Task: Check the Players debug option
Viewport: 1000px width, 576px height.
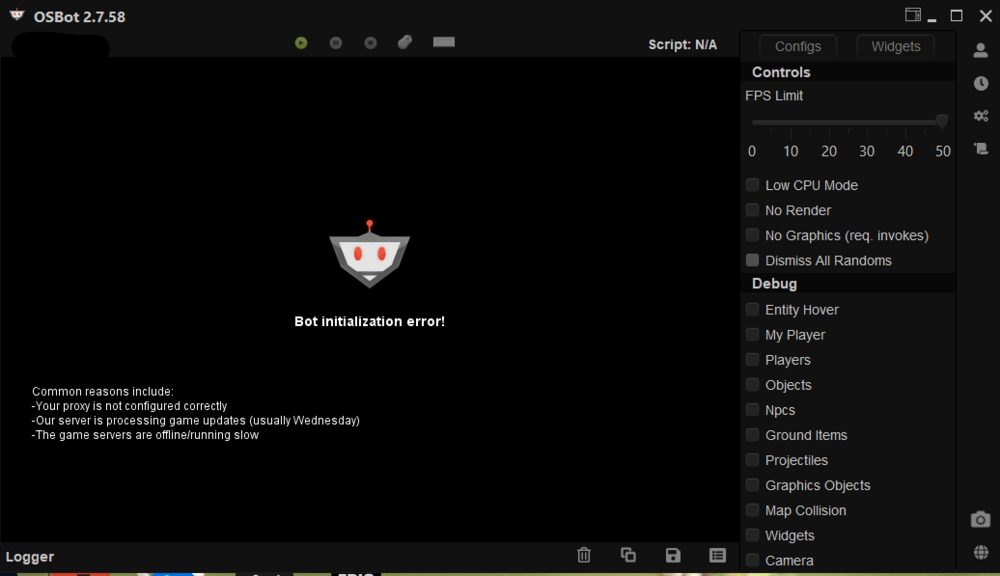Action: pos(753,360)
